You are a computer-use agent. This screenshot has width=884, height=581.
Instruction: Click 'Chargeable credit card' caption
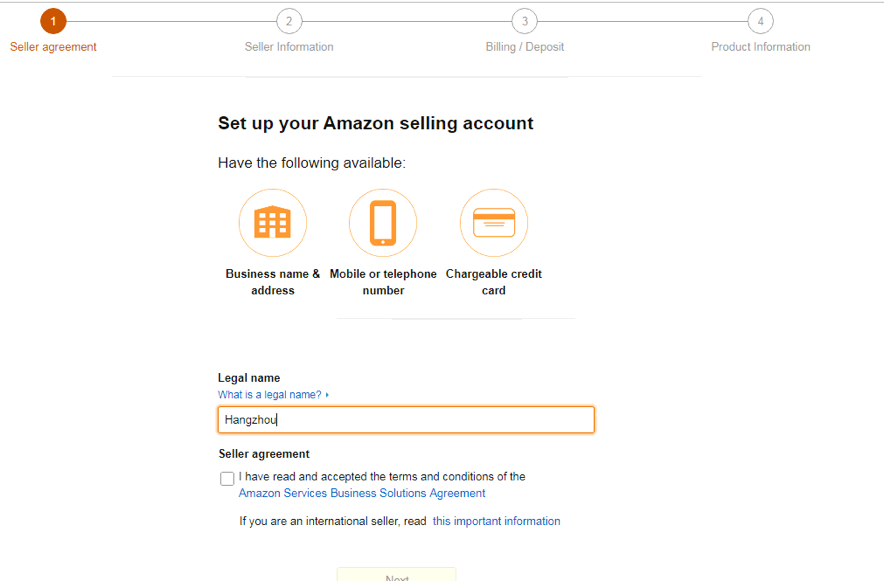click(494, 282)
